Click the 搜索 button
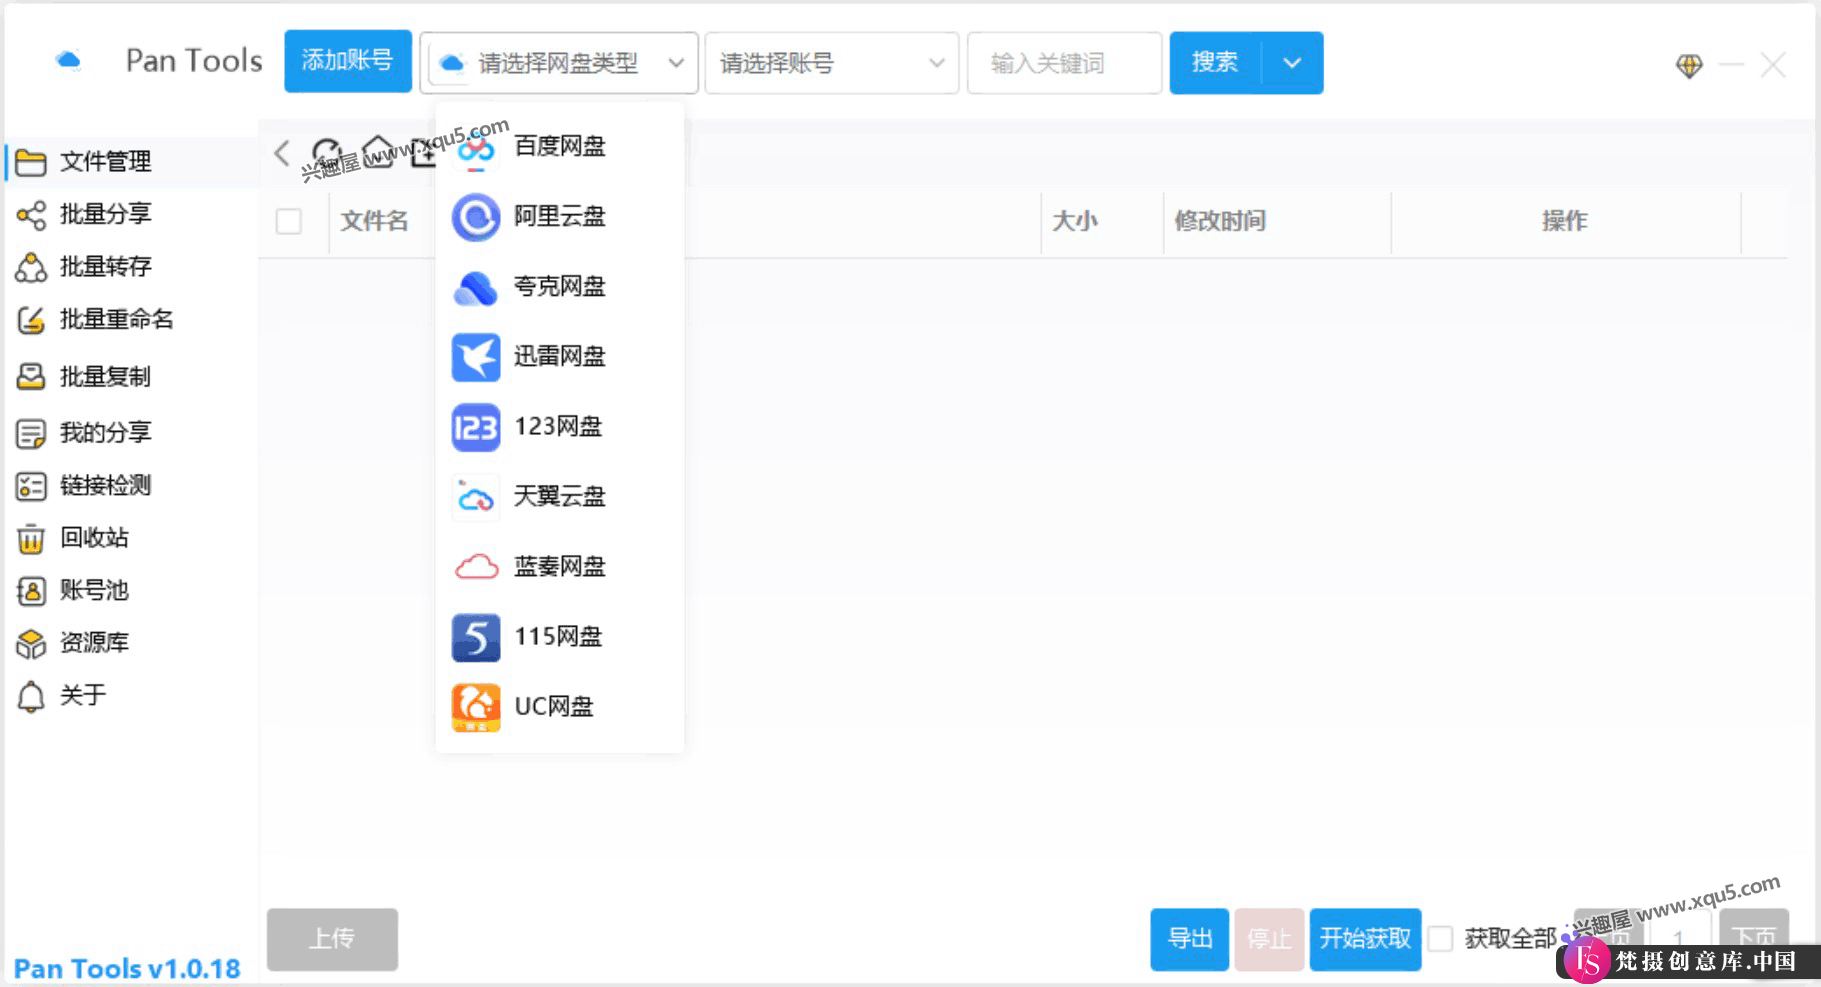Viewport: 1821px width, 987px height. 1215,62
